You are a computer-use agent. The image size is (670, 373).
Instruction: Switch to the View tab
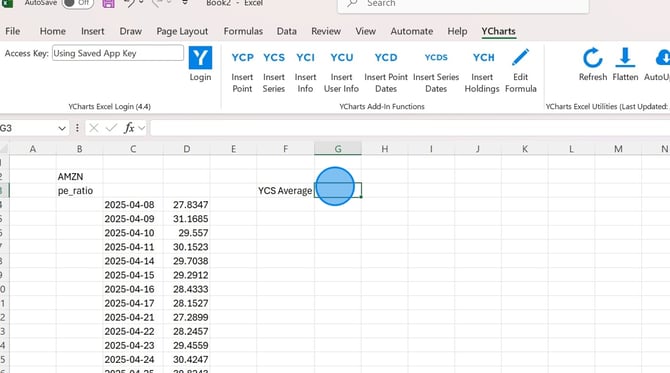pyautogui.click(x=365, y=31)
